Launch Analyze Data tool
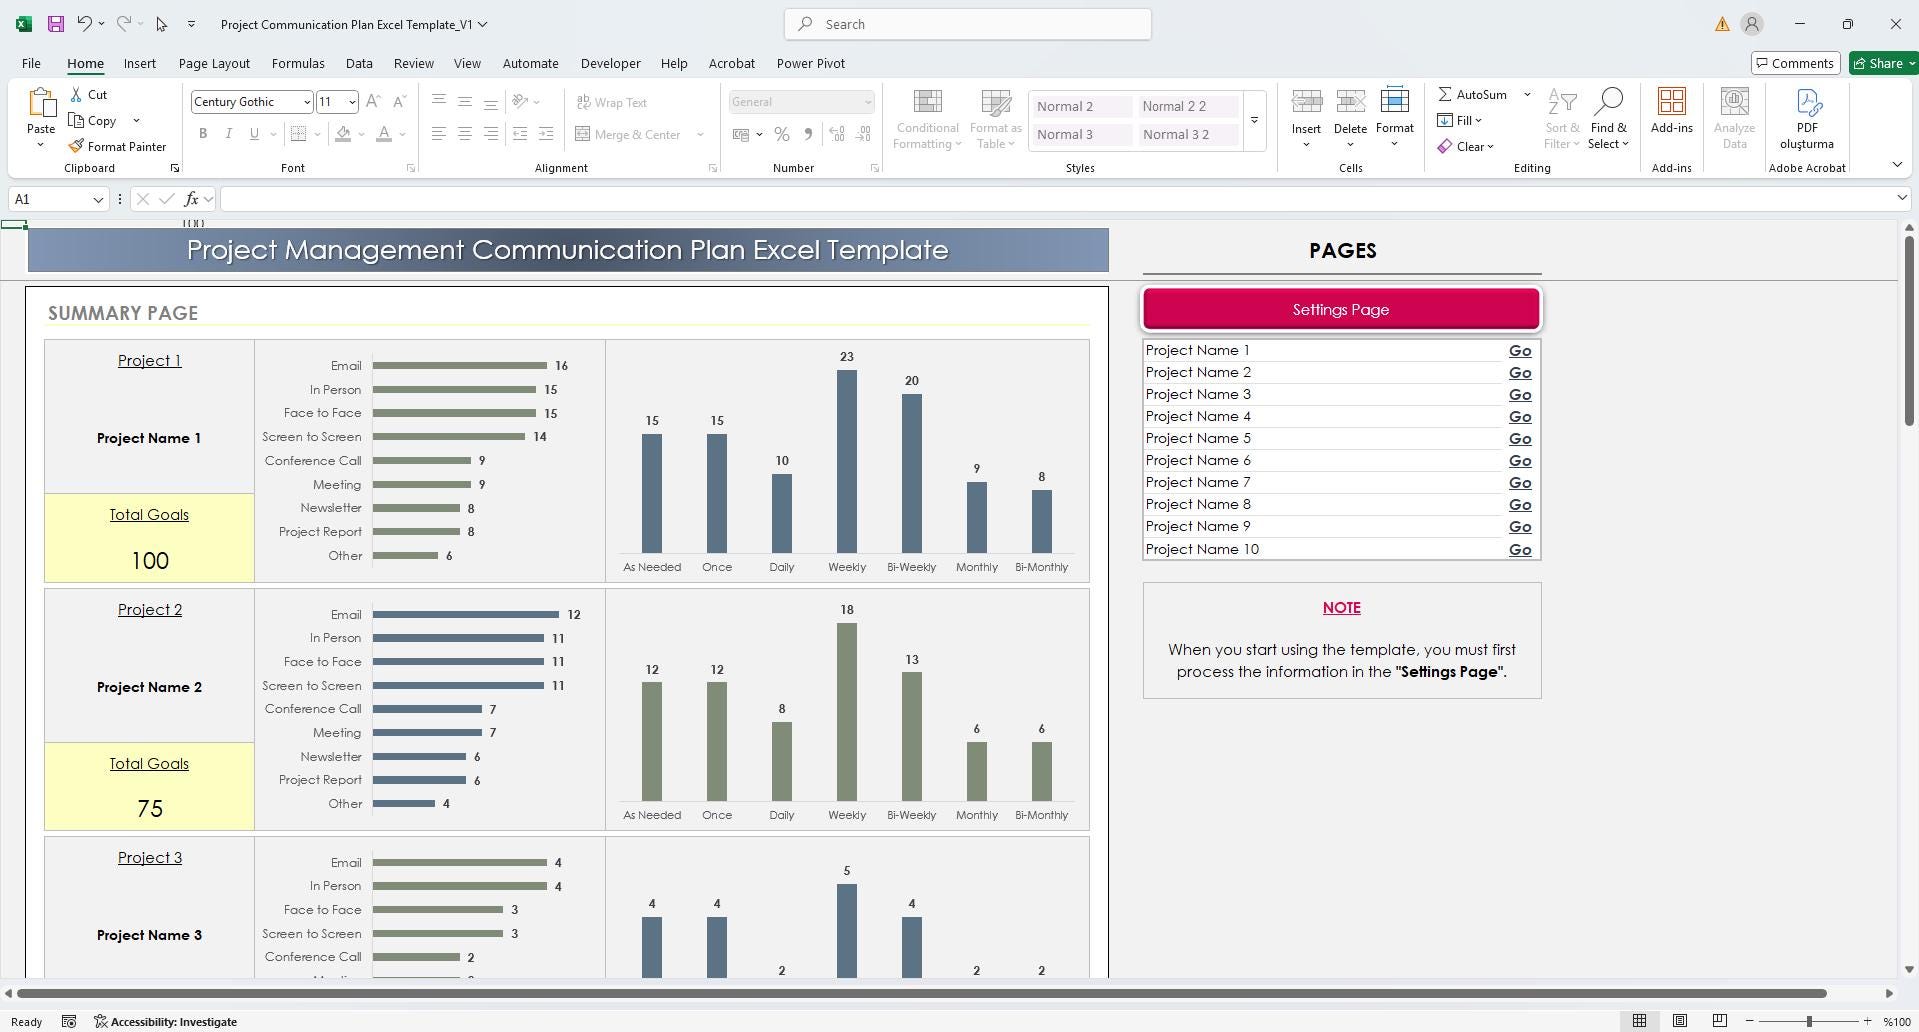The height and width of the screenshot is (1032, 1919). point(1734,119)
